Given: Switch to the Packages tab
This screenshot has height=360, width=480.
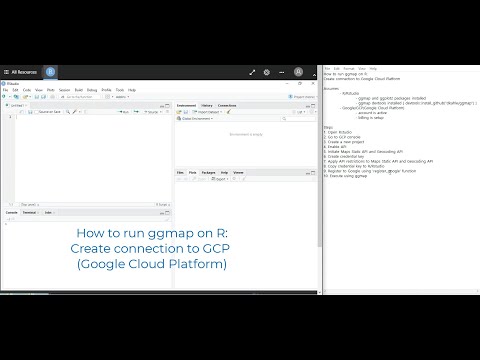Looking at the screenshot, I should click(208, 173).
